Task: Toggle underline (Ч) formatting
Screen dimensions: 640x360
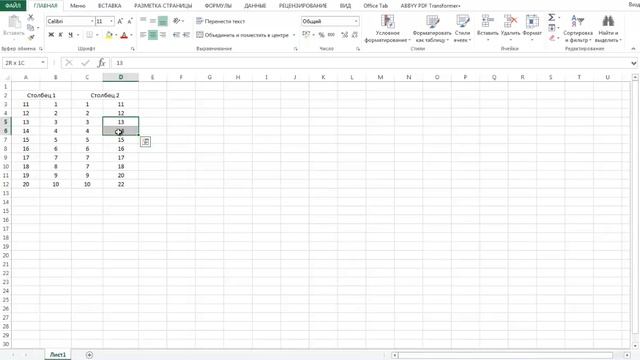Action: pos(70,35)
